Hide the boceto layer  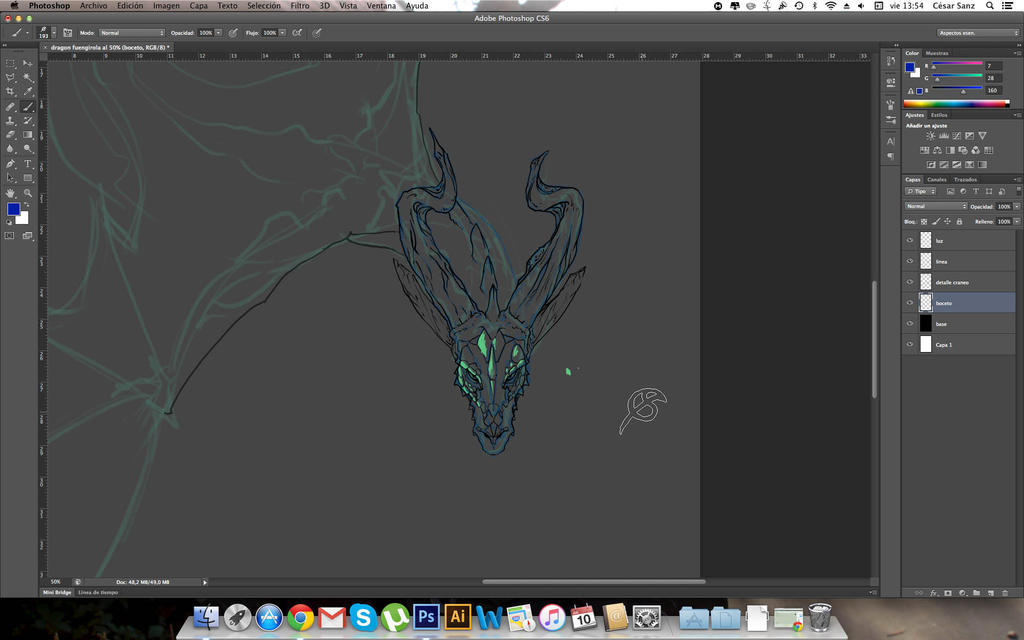tap(910, 303)
